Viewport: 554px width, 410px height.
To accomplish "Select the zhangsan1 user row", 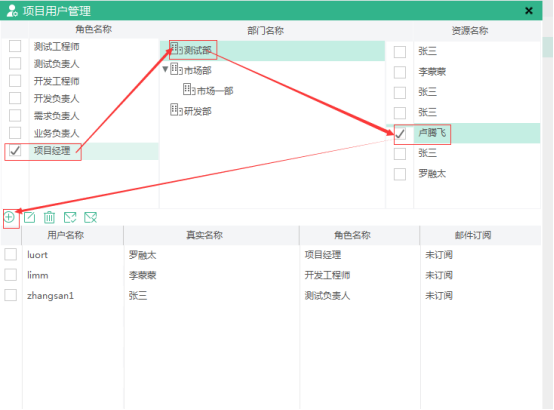I will pos(271,295).
